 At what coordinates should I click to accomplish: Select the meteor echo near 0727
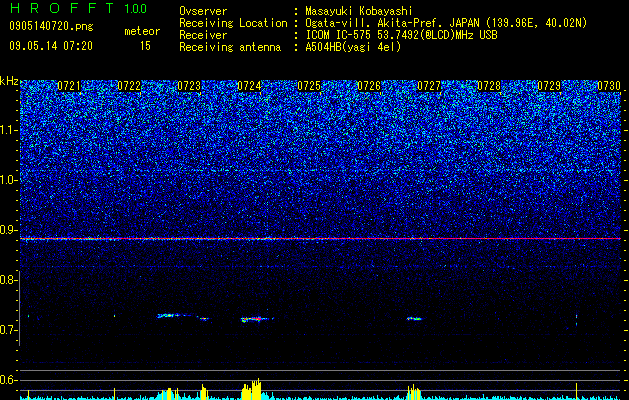click(x=414, y=319)
